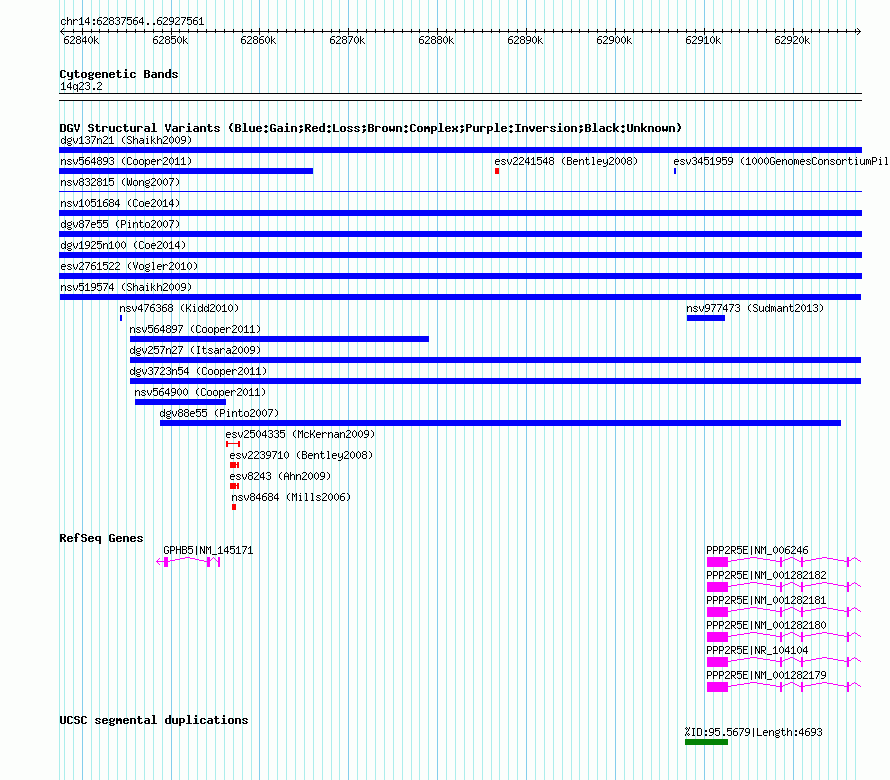
Task: Open the nsv519574 (Shaikh2009) label
Action: click(x=126, y=287)
